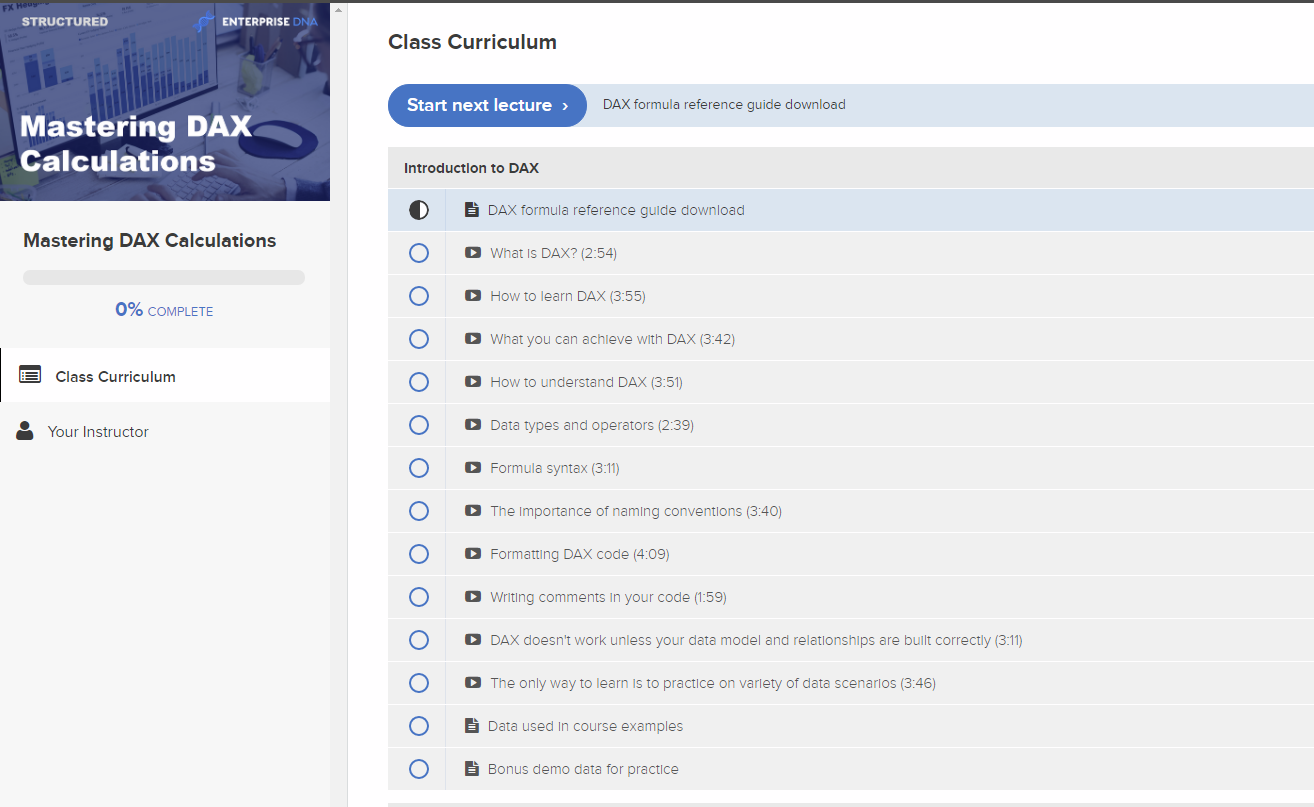Click video icon beside 'Formatting DAX code'
This screenshot has height=807, width=1314.
[x=473, y=554]
